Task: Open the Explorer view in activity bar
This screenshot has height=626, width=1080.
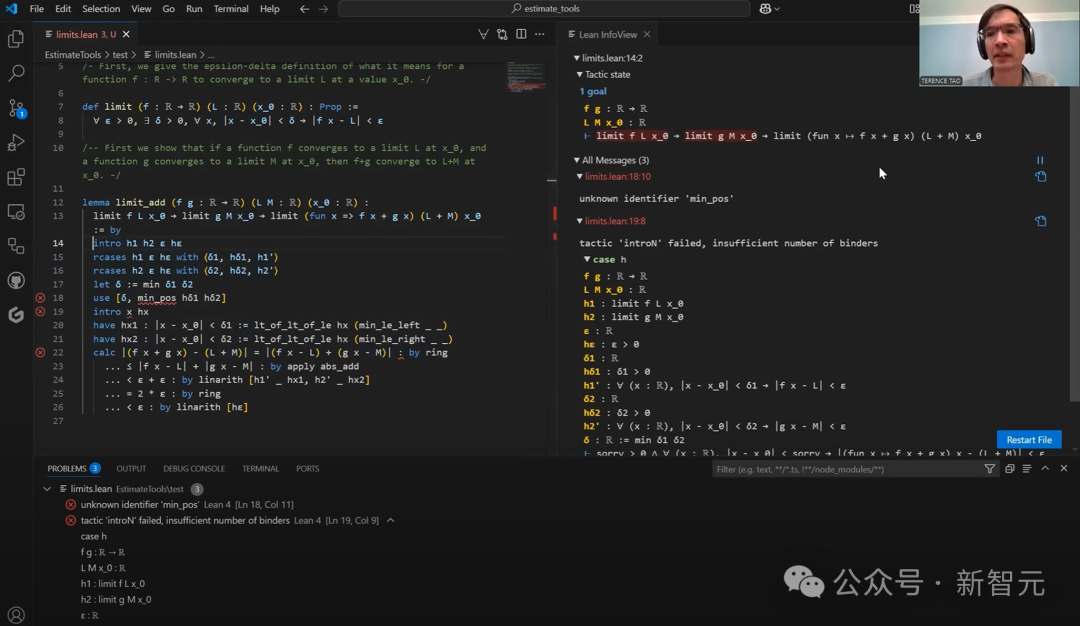Action: click(x=16, y=39)
